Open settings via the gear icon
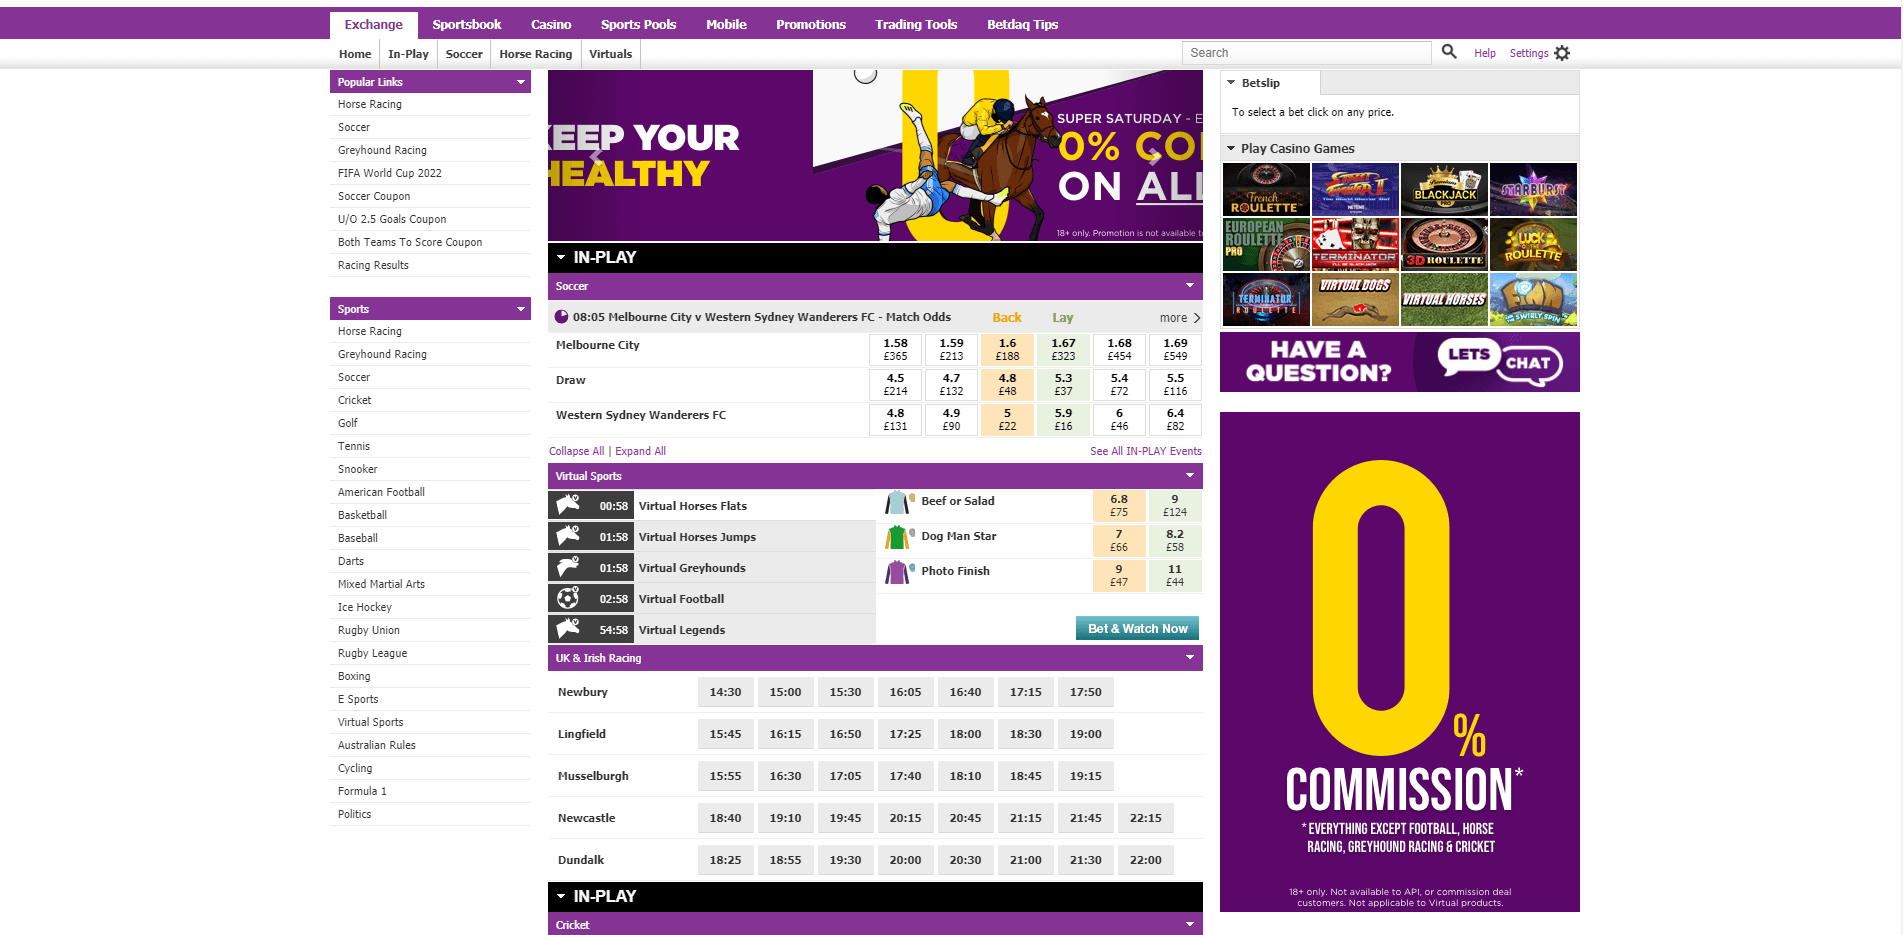 (1563, 52)
